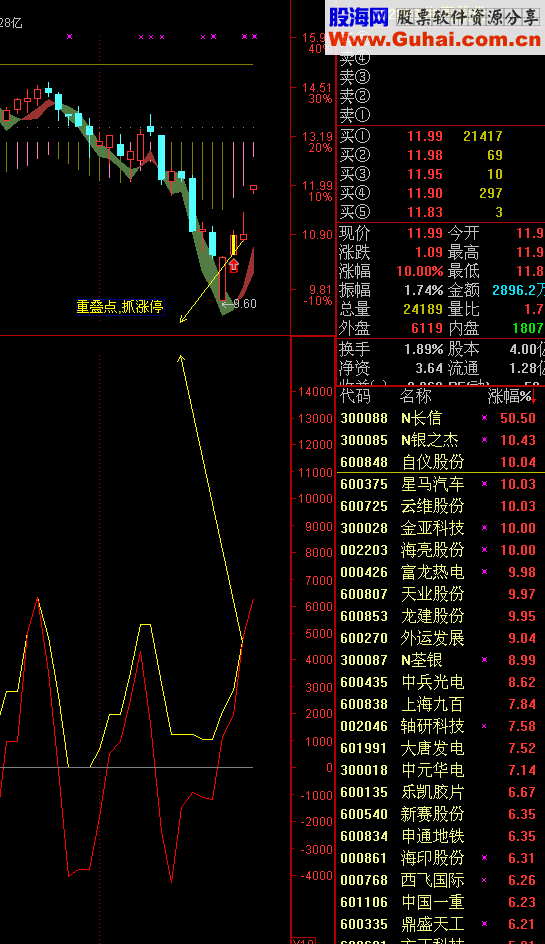
Task: Click the 9.60 low price marker
Action: coord(240,304)
